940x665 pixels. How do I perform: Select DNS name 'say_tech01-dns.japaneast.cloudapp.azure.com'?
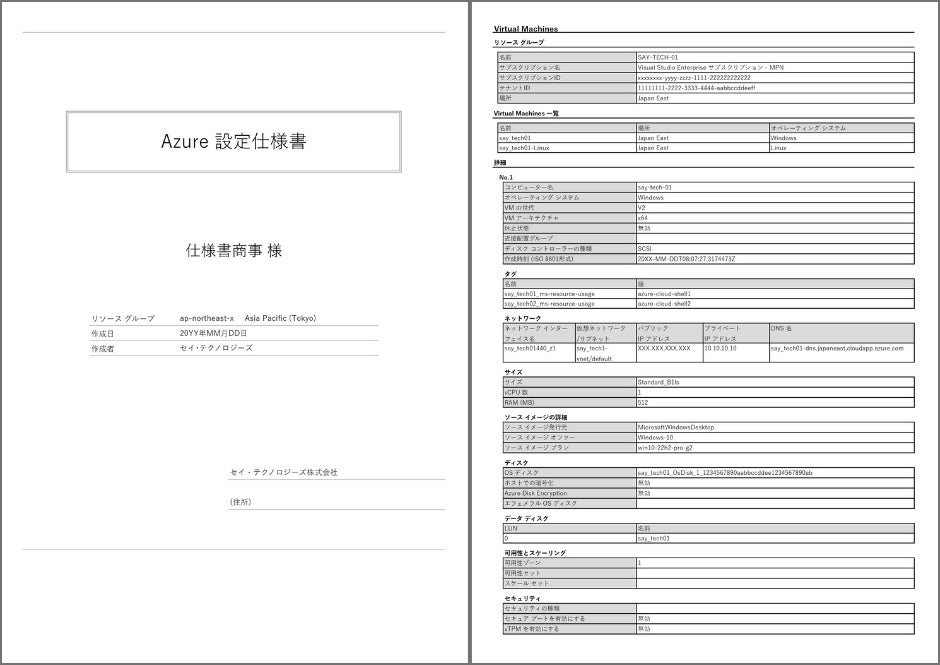pyautogui.click(x=837, y=348)
